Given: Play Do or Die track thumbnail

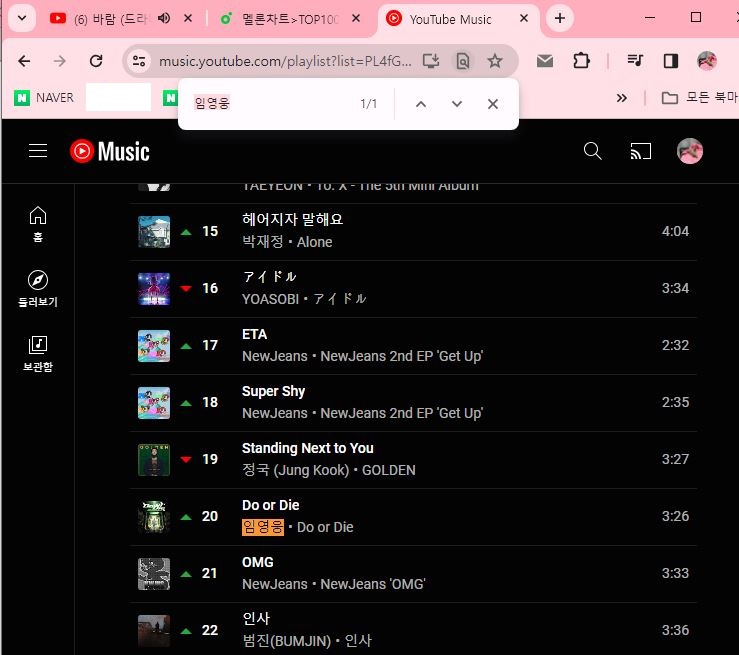Looking at the screenshot, I should click(154, 516).
